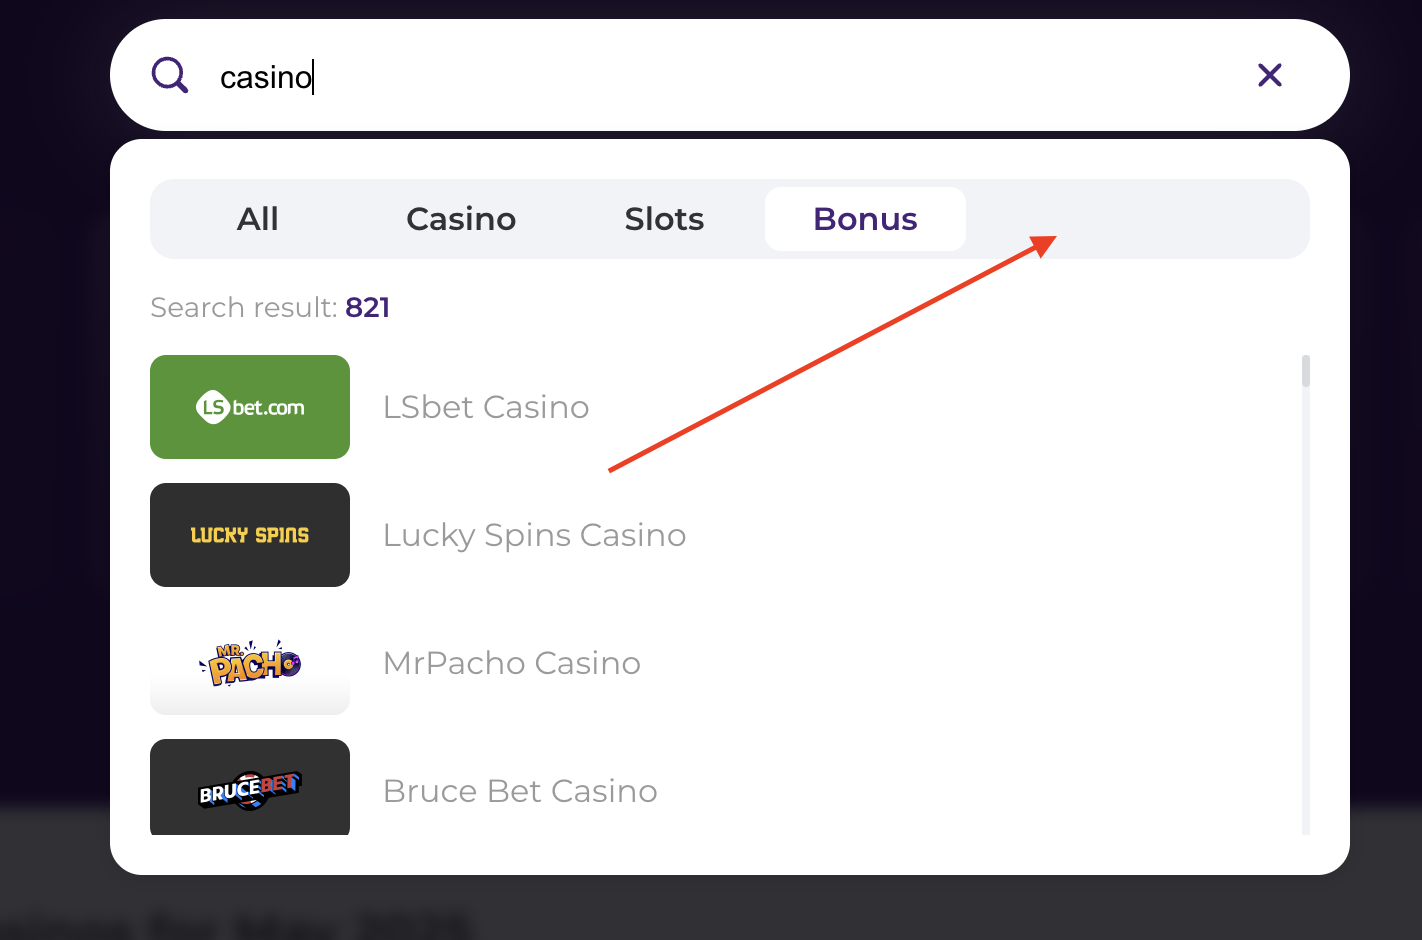Click the magnifying glass search icon
The width and height of the screenshot is (1422, 940).
[170, 75]
